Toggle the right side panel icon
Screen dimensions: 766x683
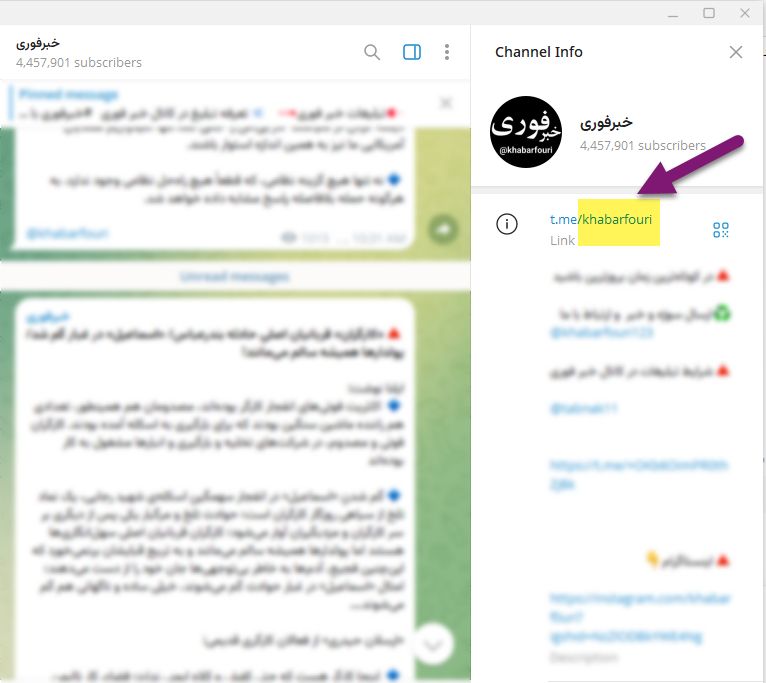click(x=412, y=52)
